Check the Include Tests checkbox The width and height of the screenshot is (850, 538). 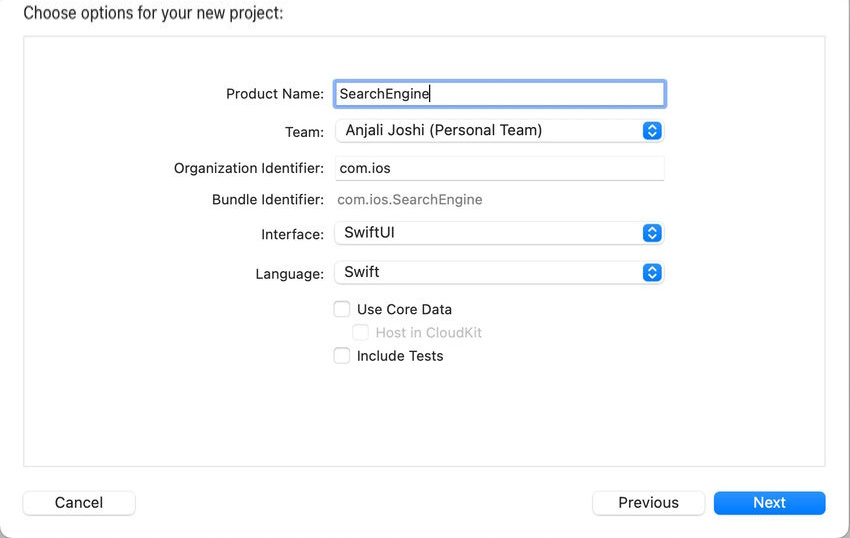(x=342, y=356)
